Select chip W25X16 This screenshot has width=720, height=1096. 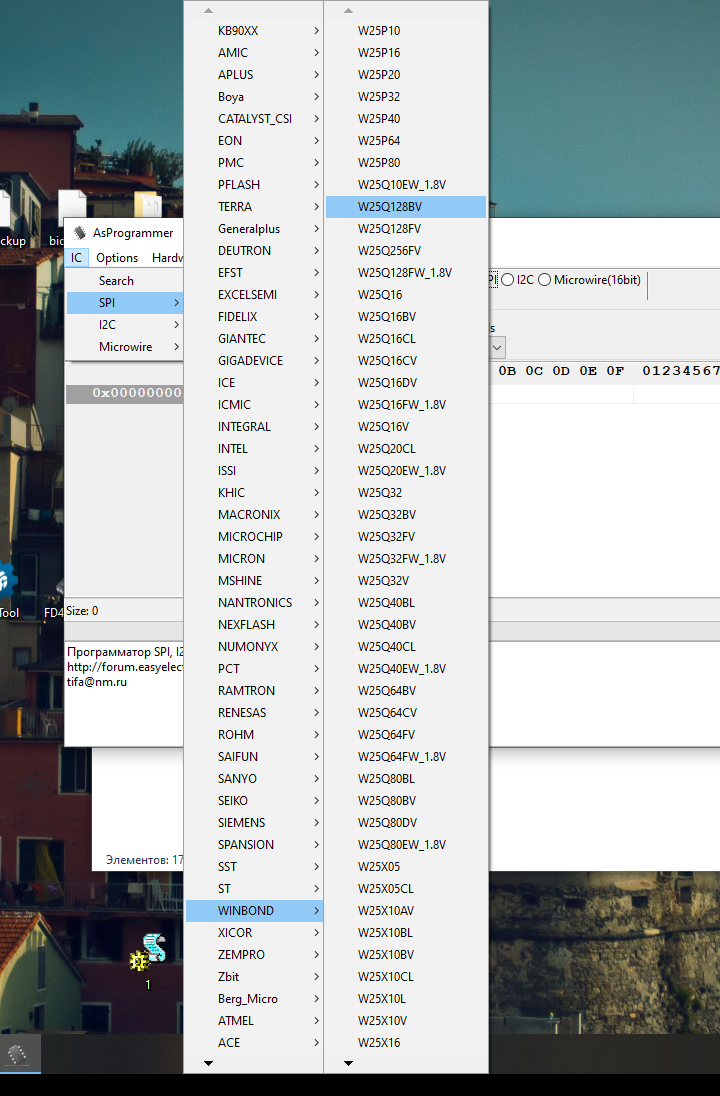[x=405, y=1043]
